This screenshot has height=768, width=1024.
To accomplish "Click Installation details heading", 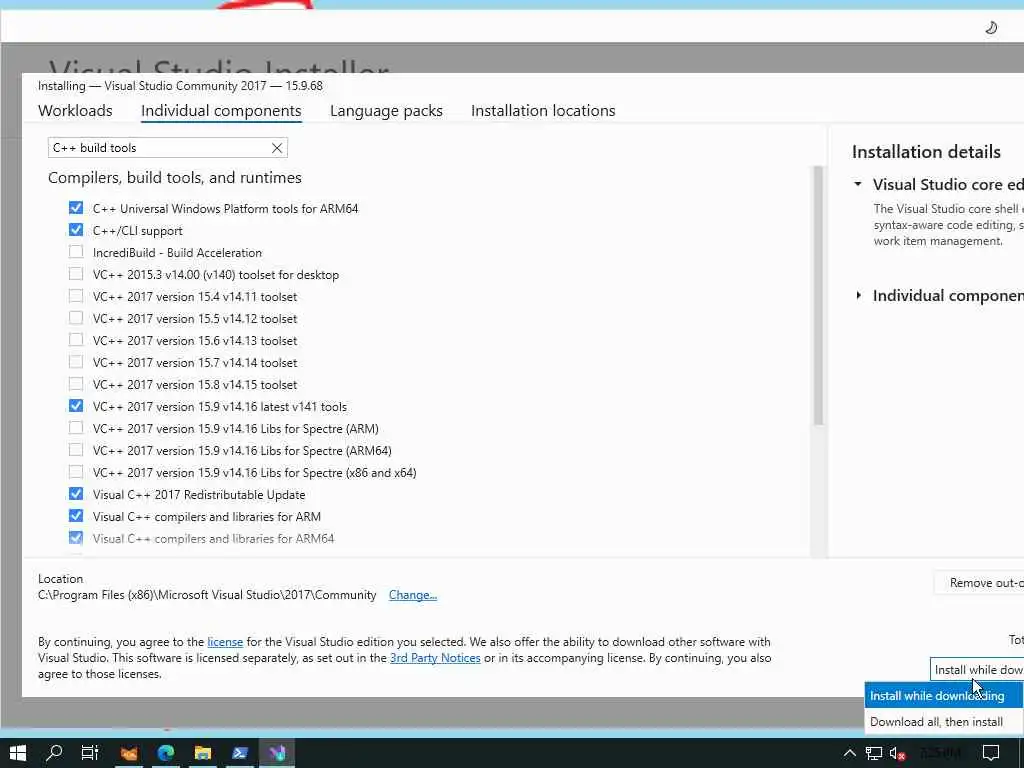I will click(x=926, y=152).
